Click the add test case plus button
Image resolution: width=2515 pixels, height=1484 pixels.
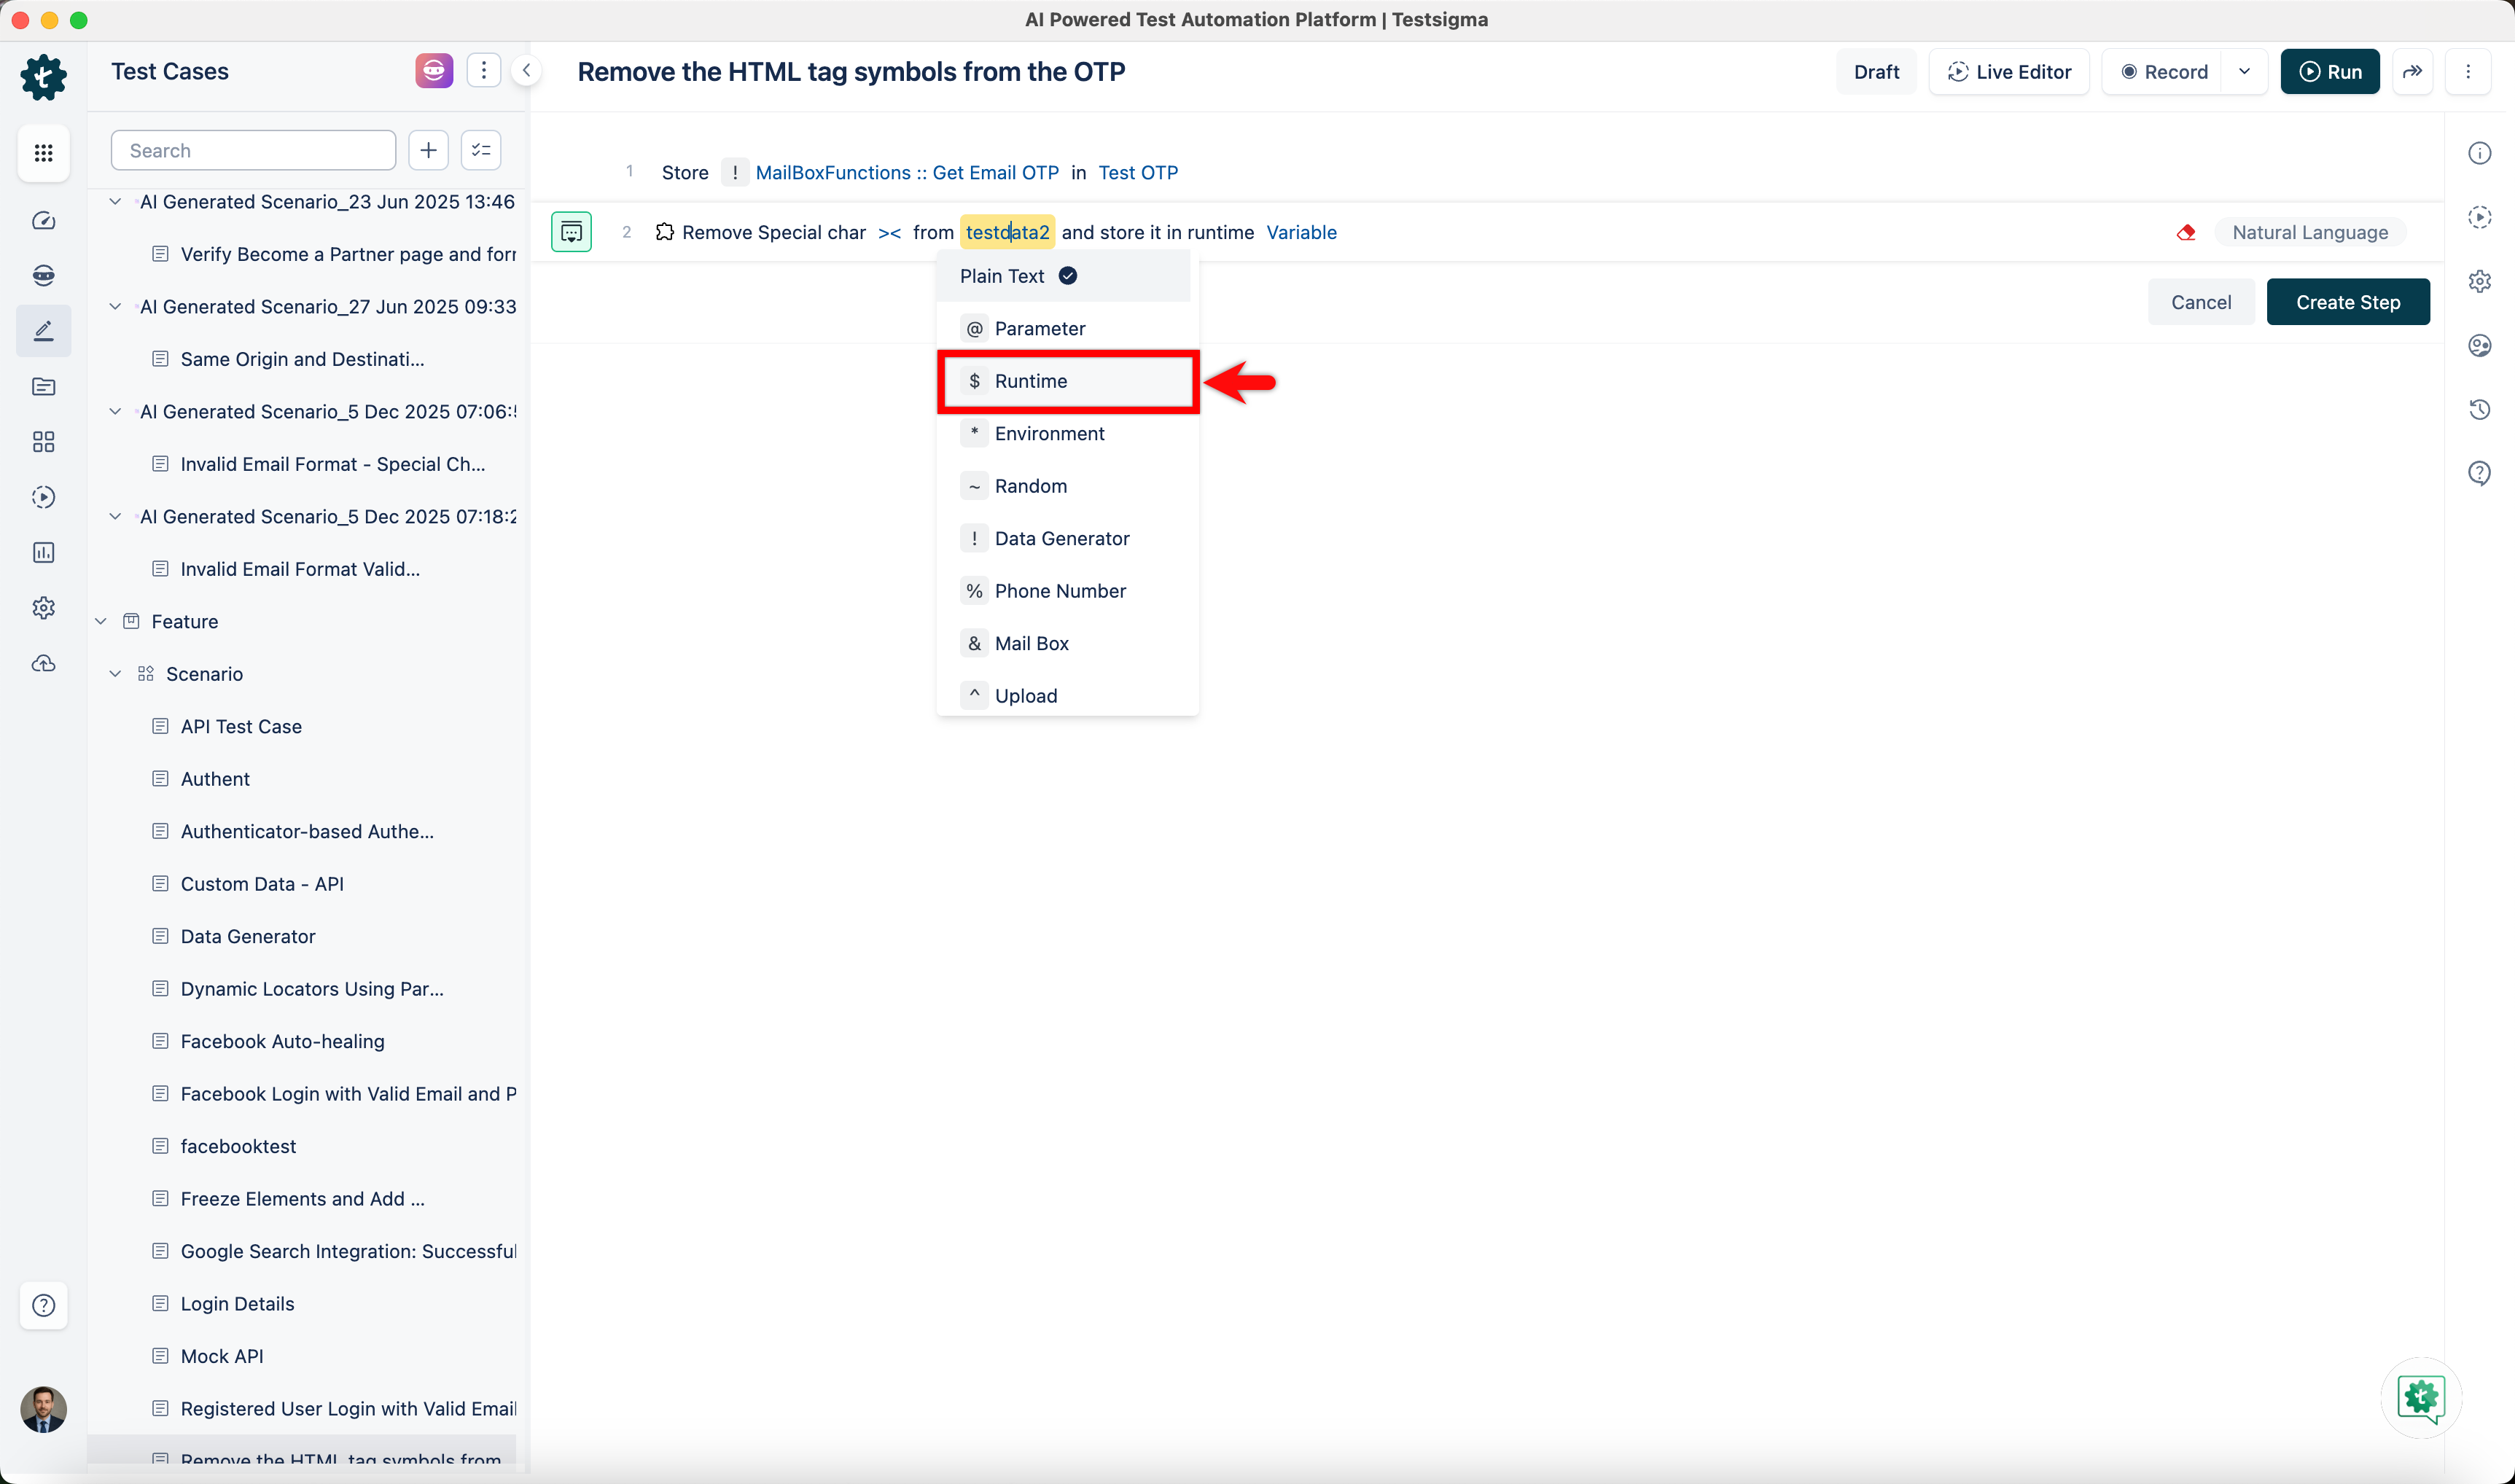click(428, 150)
